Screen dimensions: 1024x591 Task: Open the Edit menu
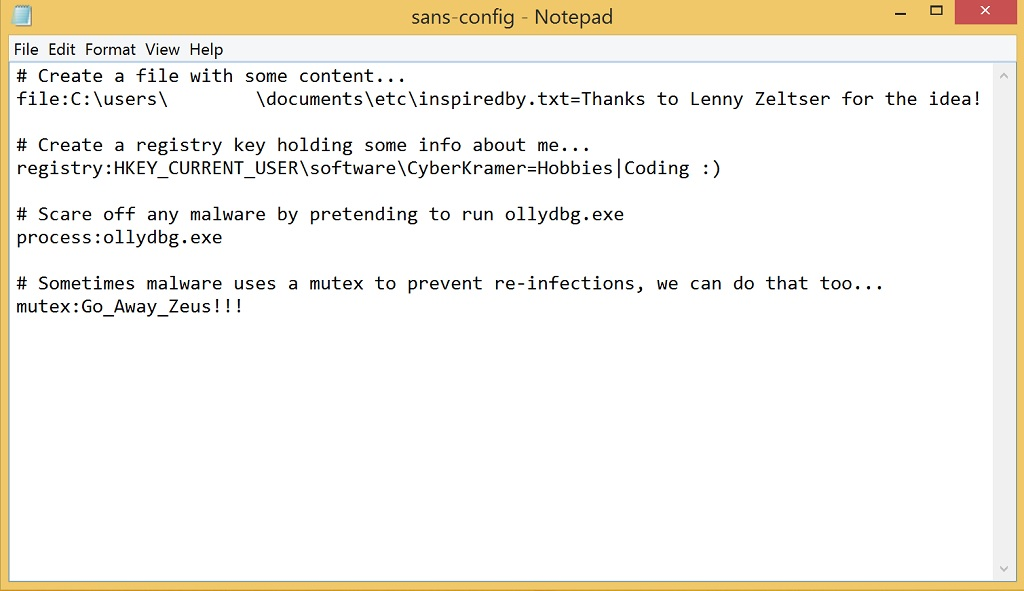tap(62, 50)
